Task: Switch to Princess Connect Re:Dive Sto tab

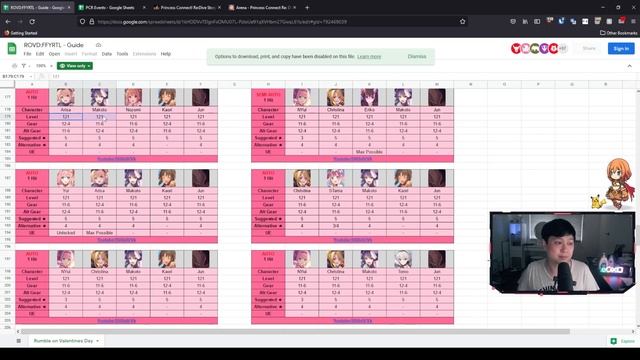Action: 188,7
